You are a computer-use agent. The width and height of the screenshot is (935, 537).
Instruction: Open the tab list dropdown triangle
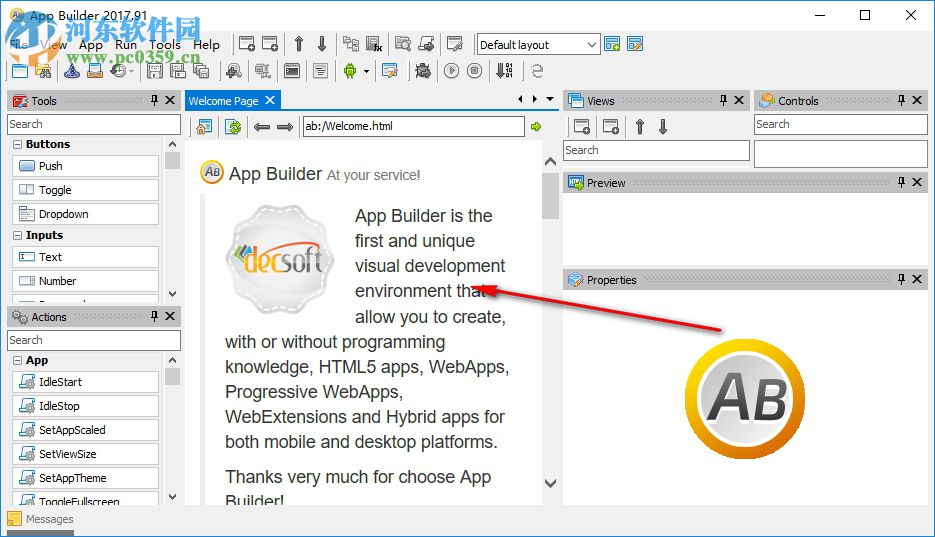(550, 99)
